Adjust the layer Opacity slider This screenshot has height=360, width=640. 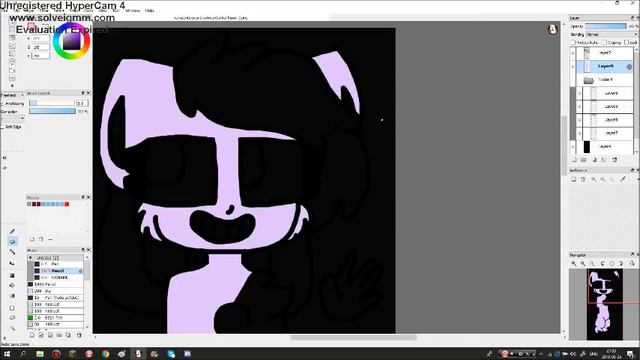606,26
